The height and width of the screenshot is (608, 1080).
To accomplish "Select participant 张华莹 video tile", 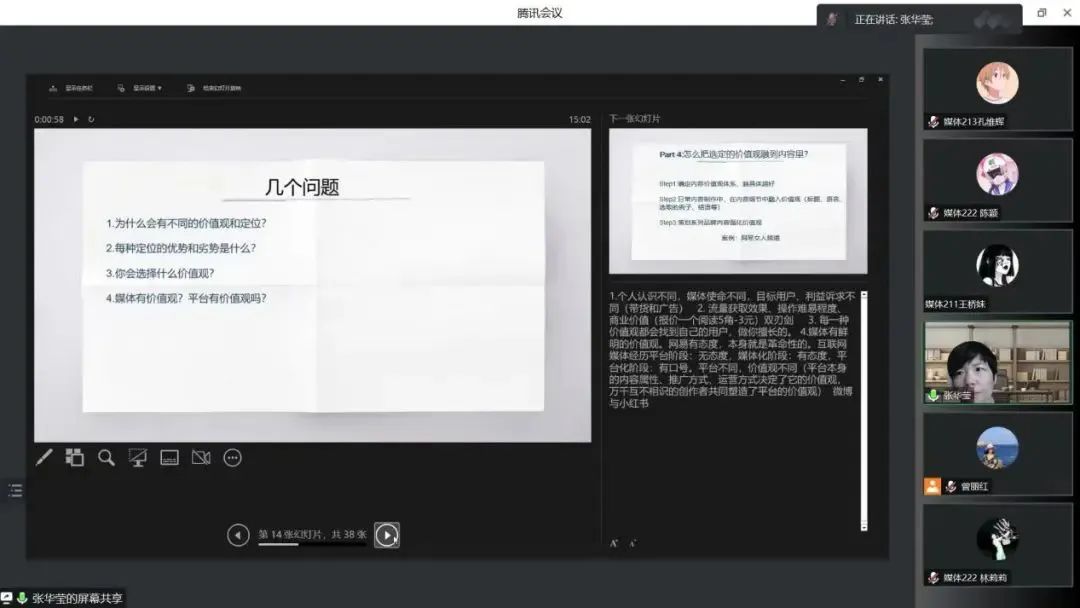I will (997, 362).
